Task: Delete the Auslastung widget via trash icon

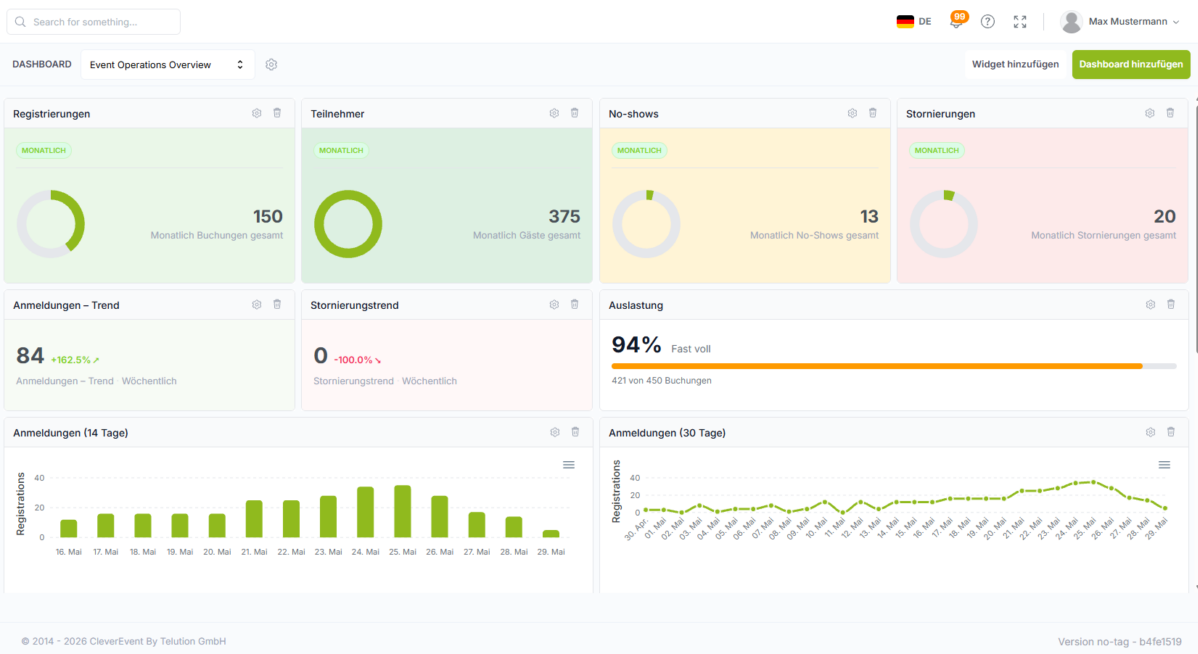Action: [x=1171, y=304]
